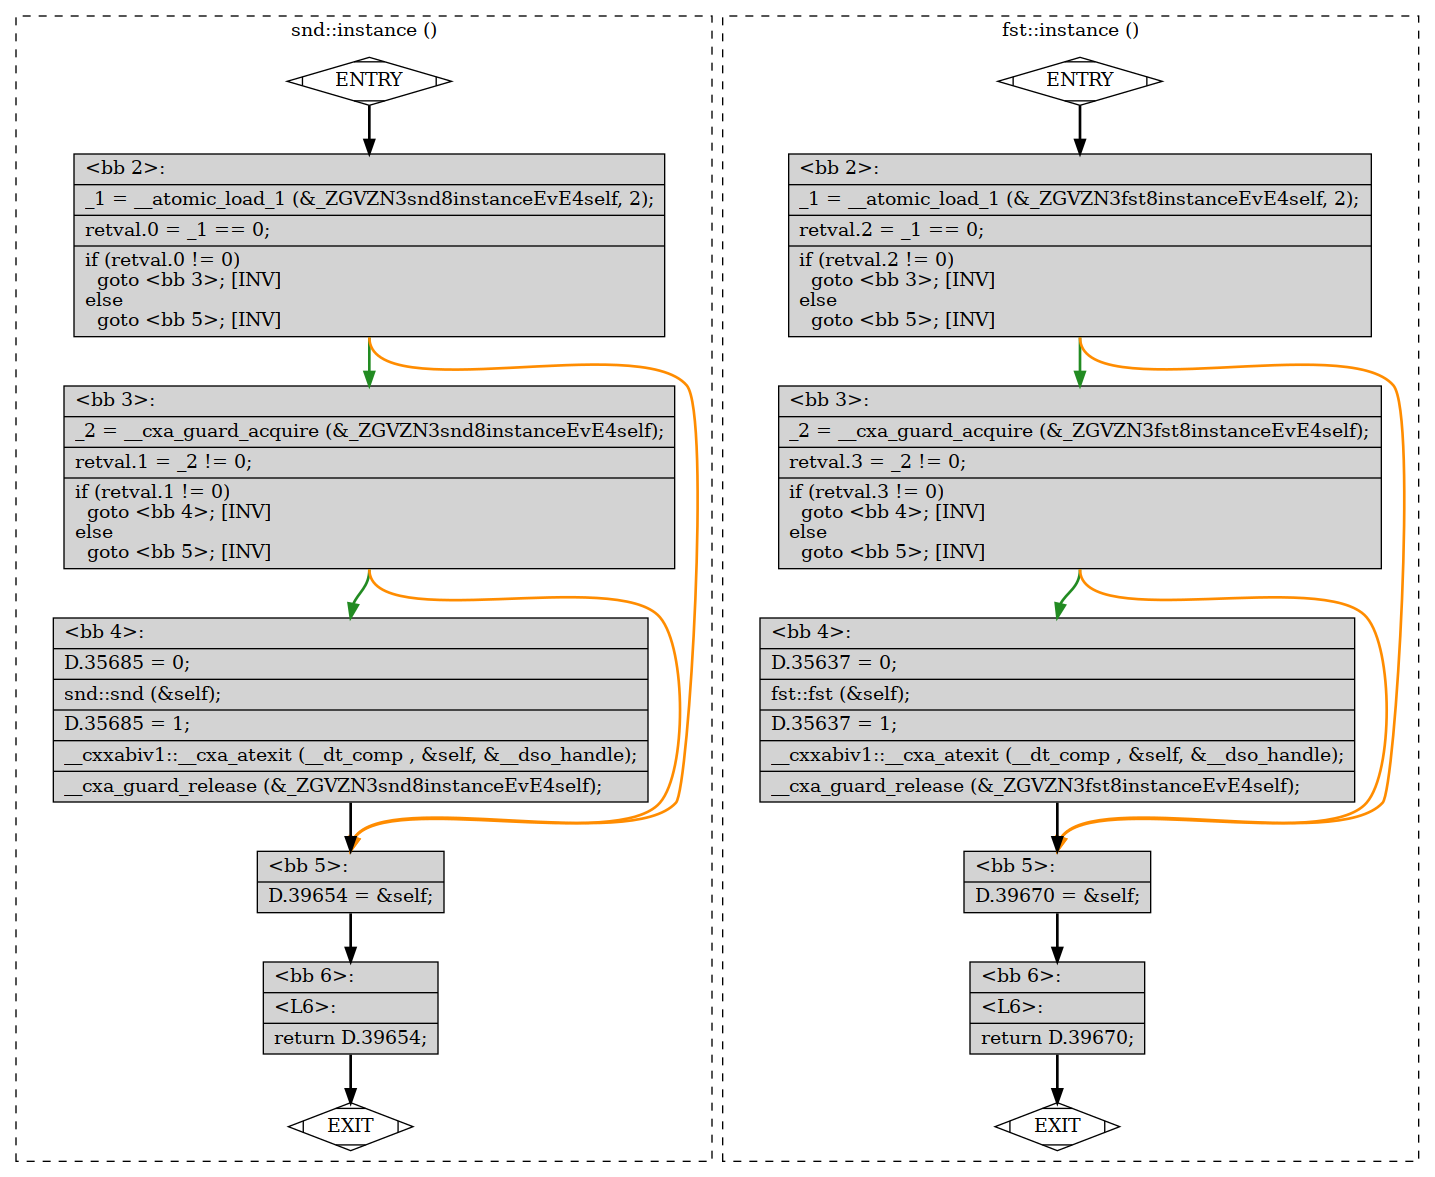Click <bb 4>: header in snd::instance graph
The height and width of the screenshot is (1177, 1435).
click(350, 633)
